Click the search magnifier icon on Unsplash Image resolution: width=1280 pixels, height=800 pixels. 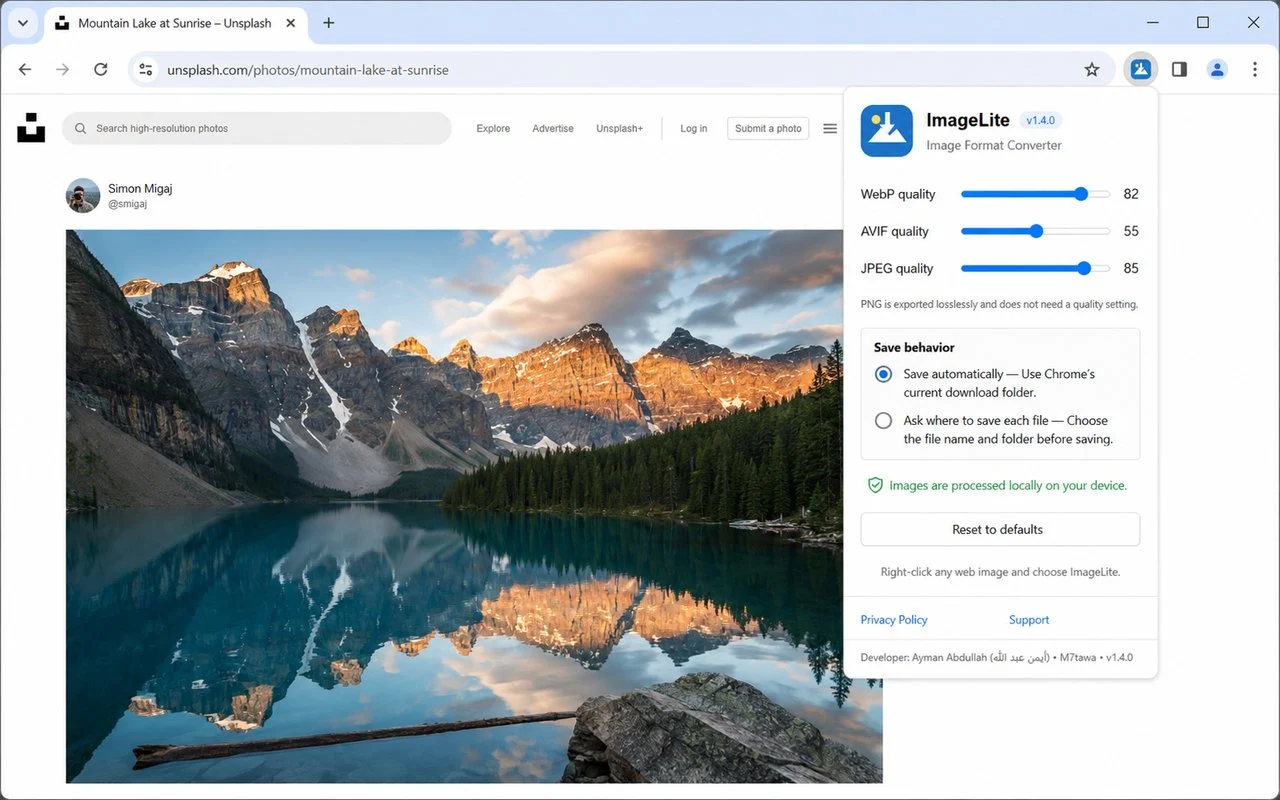tap(81, 128)
